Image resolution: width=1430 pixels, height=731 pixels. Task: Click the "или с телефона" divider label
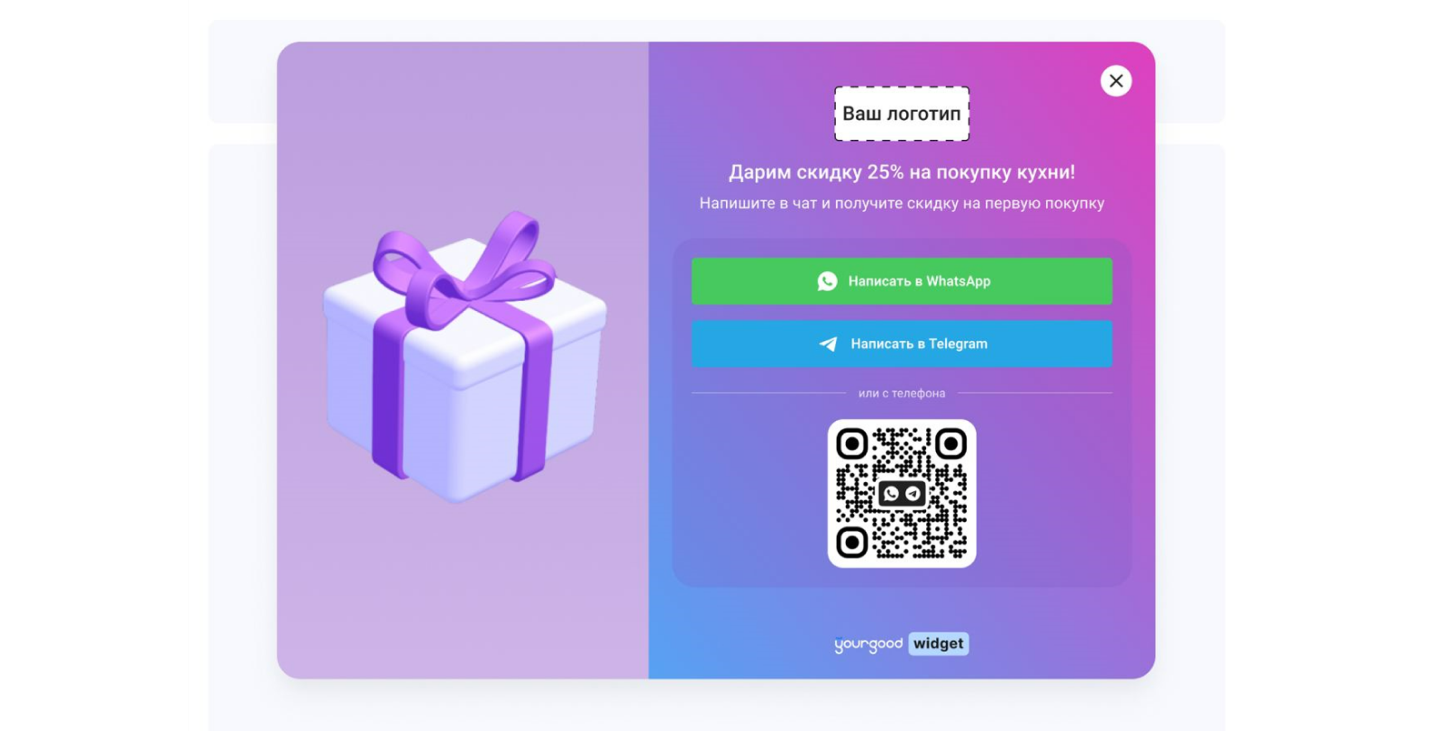(x=902, y=393)
